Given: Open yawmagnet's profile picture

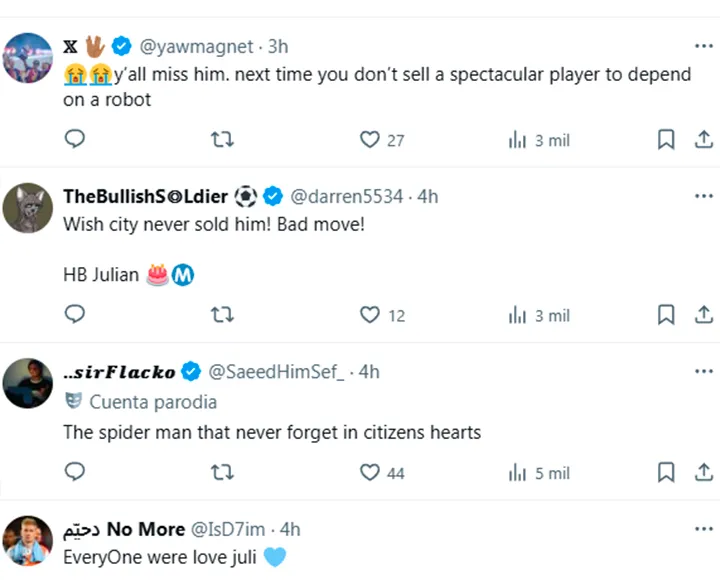Looking at the screenshot, I should [28, 58].
